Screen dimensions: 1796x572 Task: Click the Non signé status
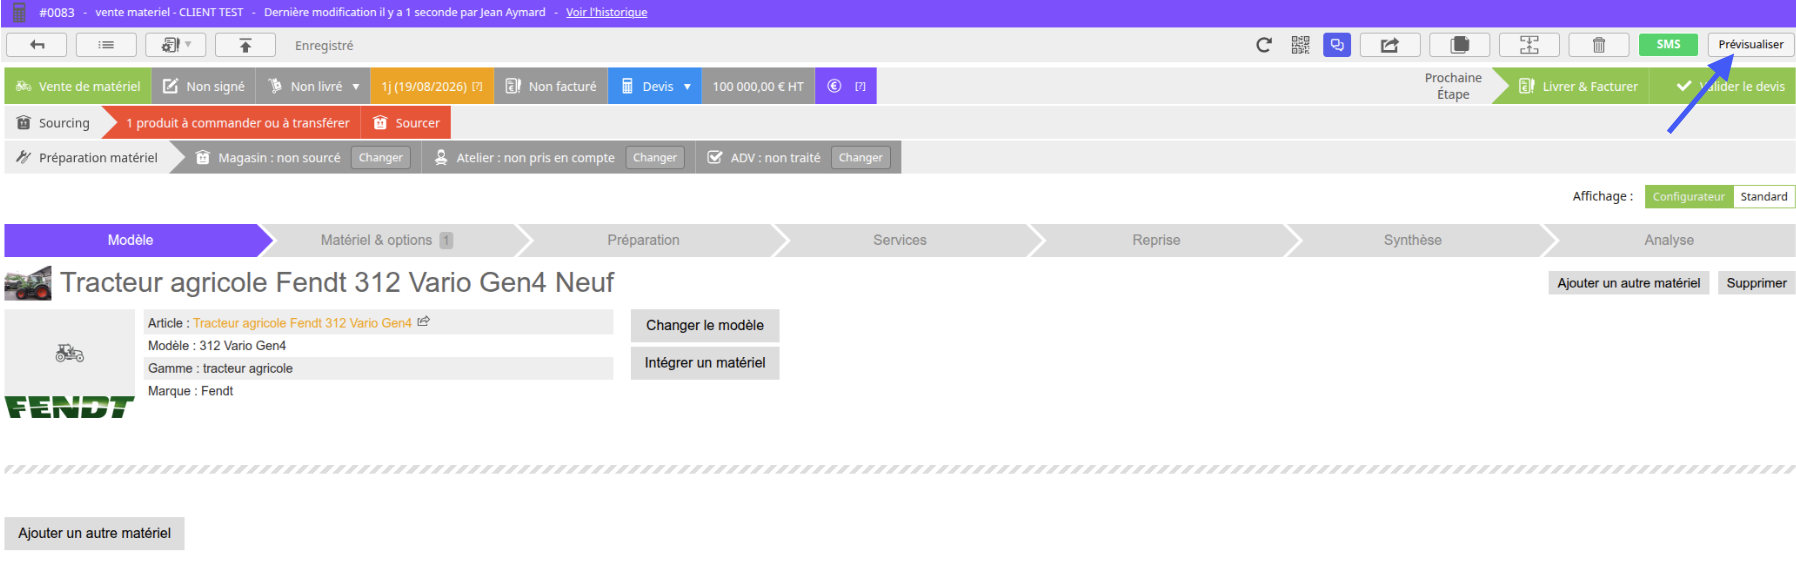[204, 86]
